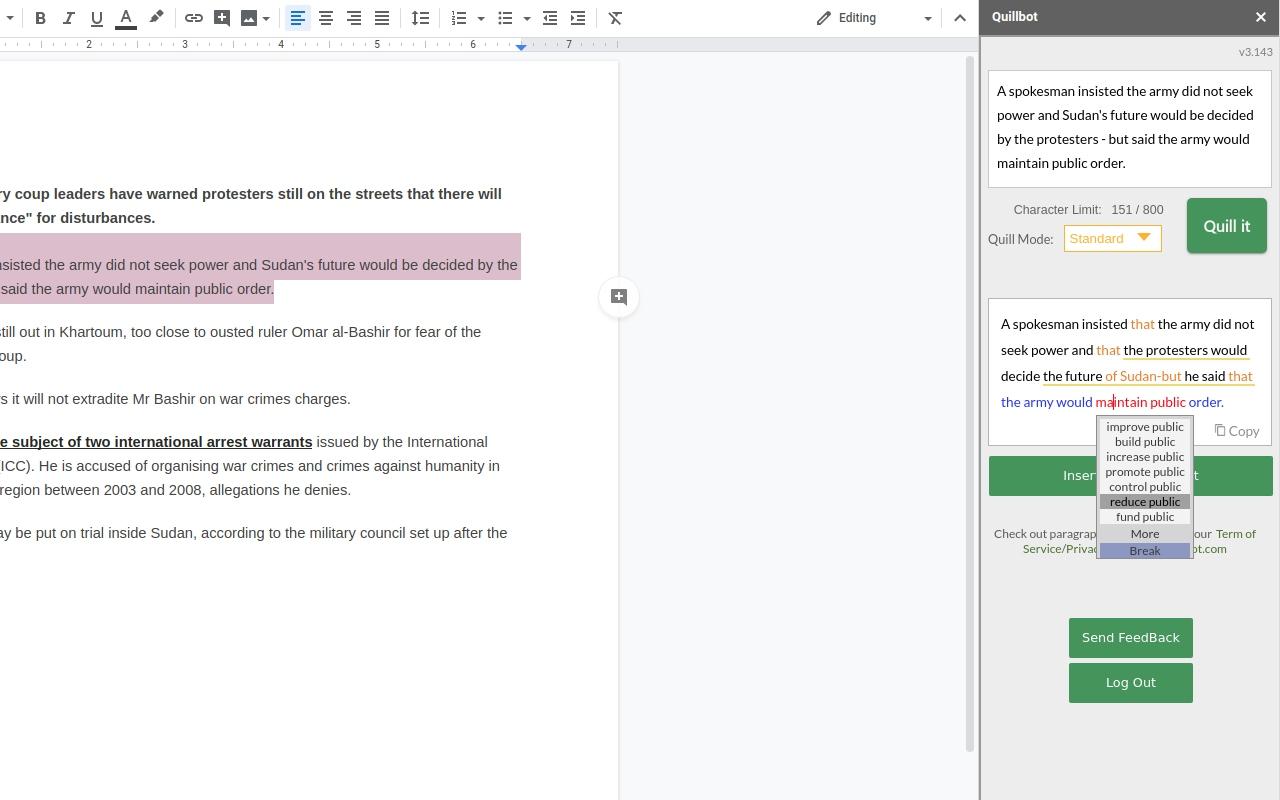Choose 'reduce public' suggestion
1280x800 pixels.
coord(1145,502)
